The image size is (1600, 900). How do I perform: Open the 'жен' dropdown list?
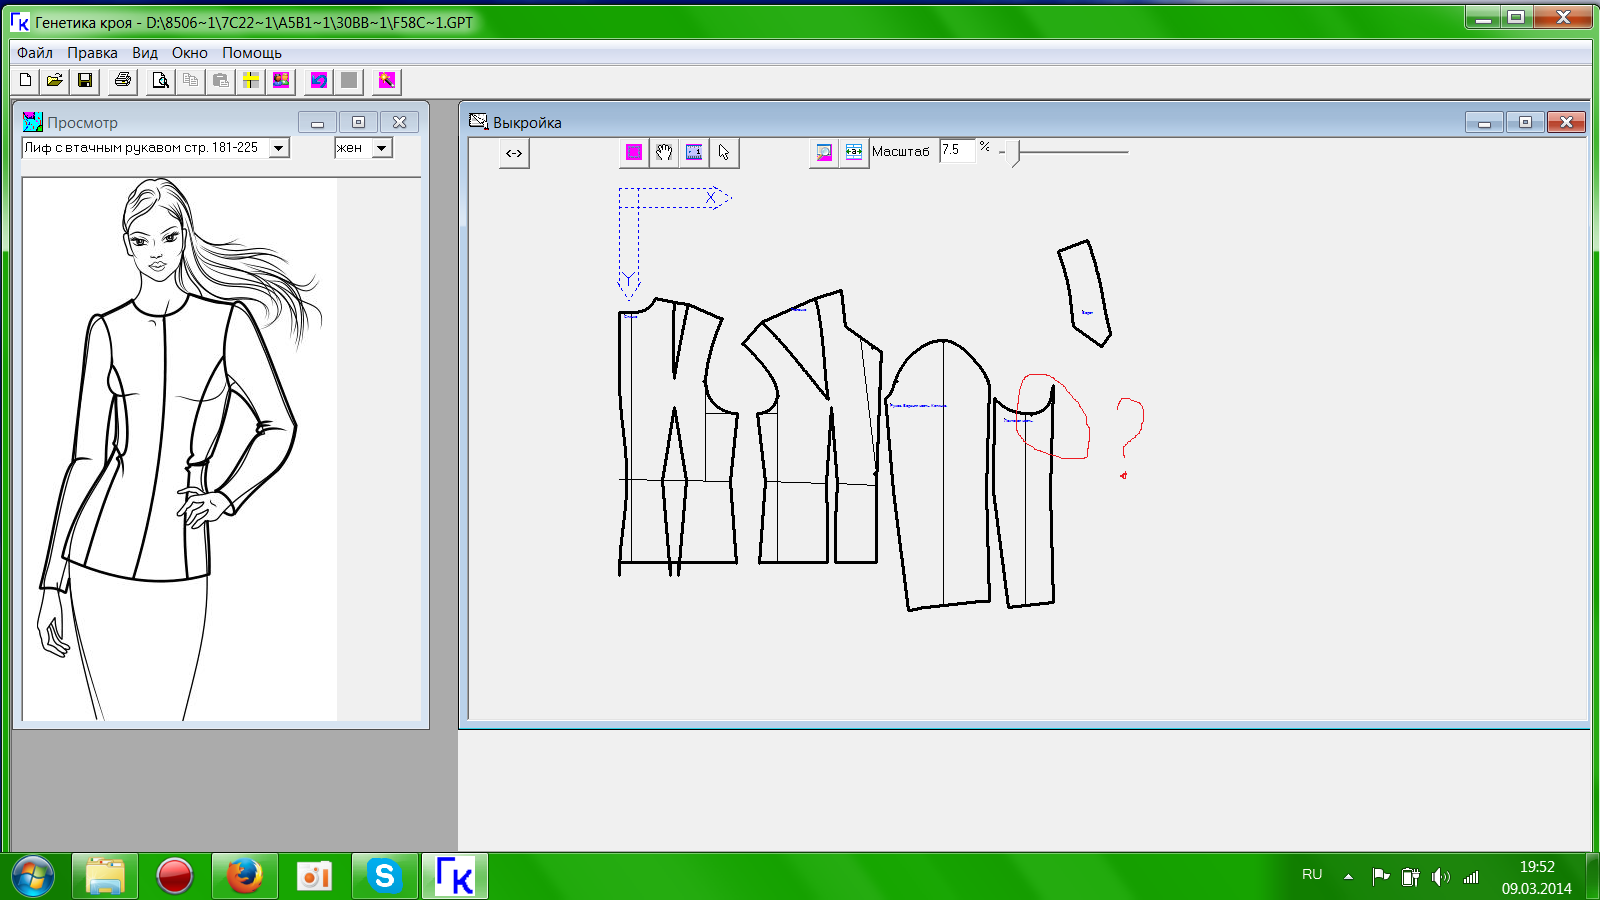coord(381,148)
